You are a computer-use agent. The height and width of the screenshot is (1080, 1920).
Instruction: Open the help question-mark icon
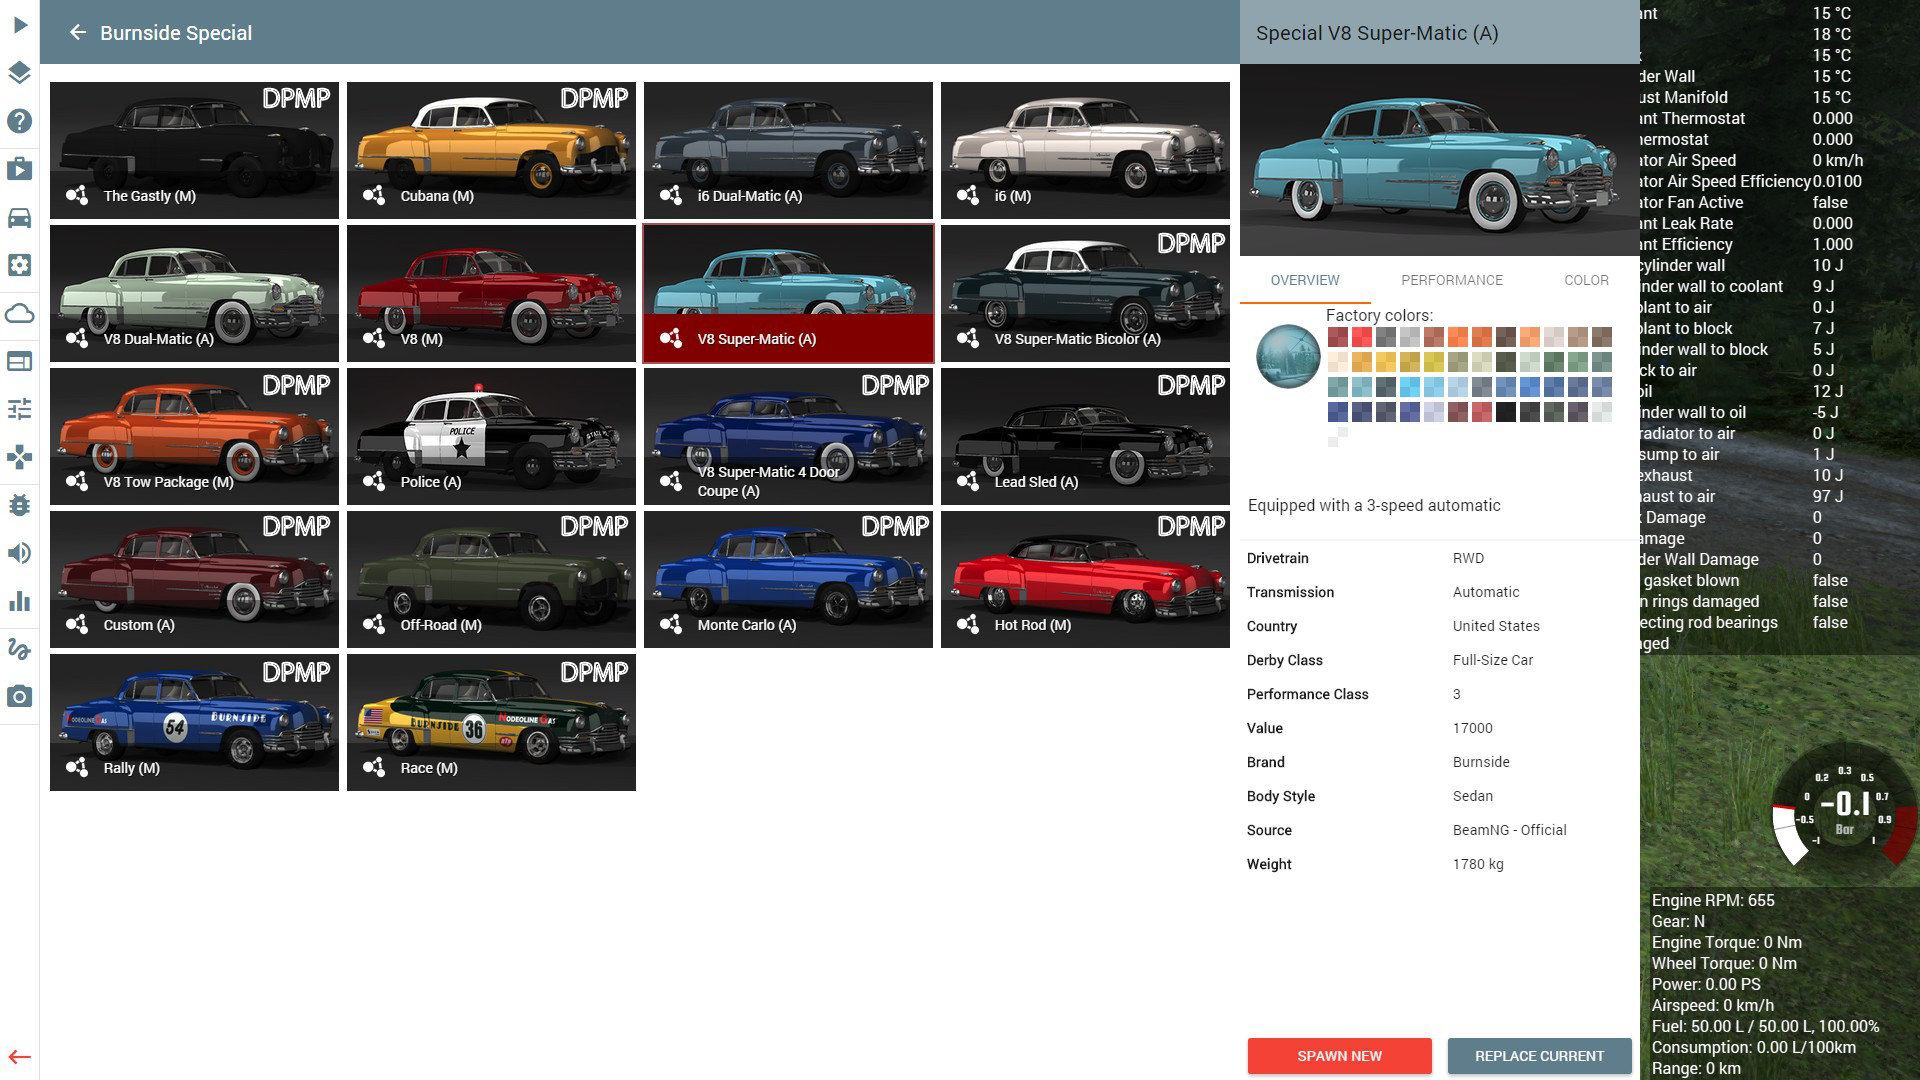[x=20, y=121]
